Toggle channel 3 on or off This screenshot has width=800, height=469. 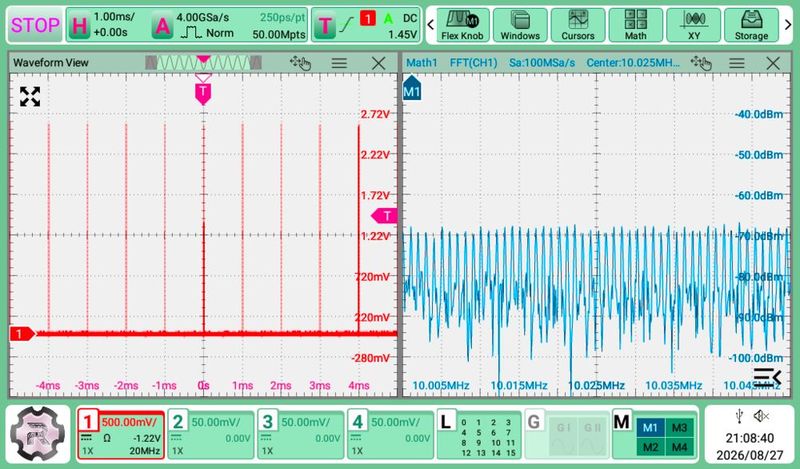click(x=267, y=422)
